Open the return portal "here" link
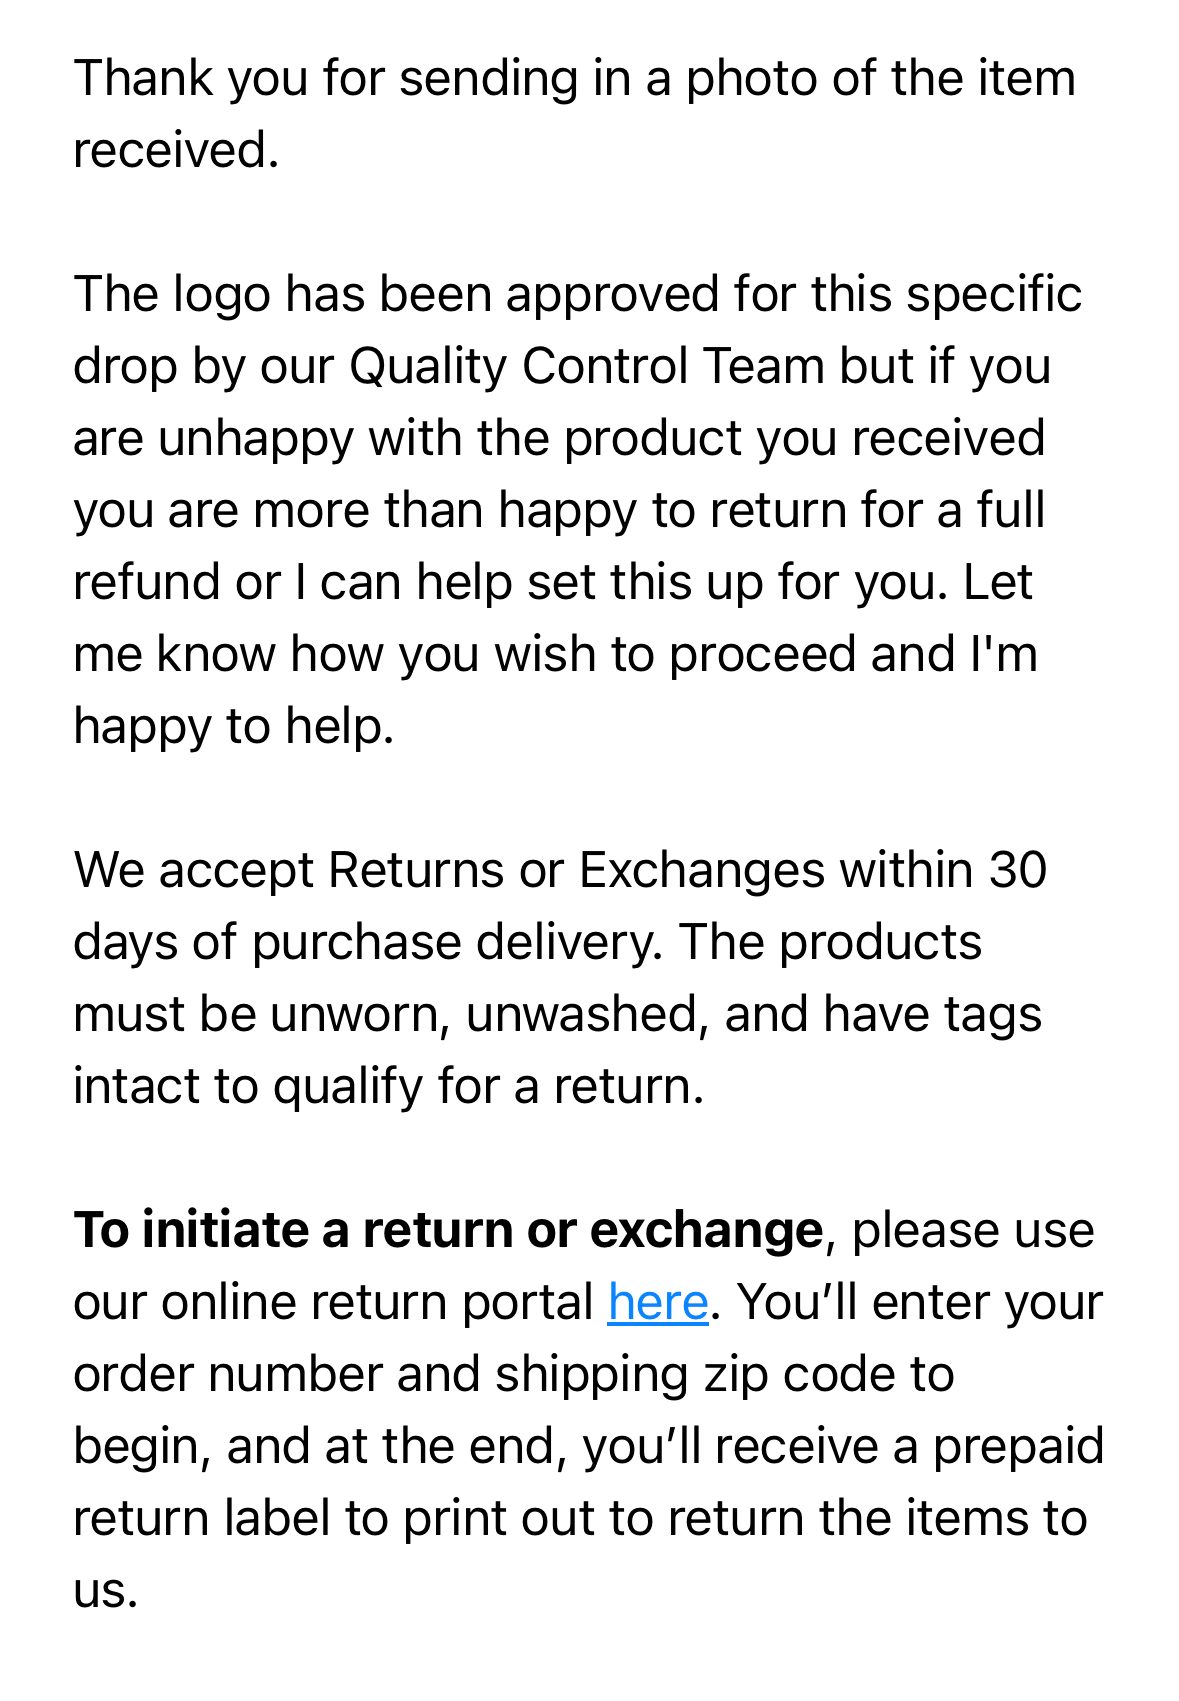This screenshot has height=1701, width=1179. (657, 1302)
